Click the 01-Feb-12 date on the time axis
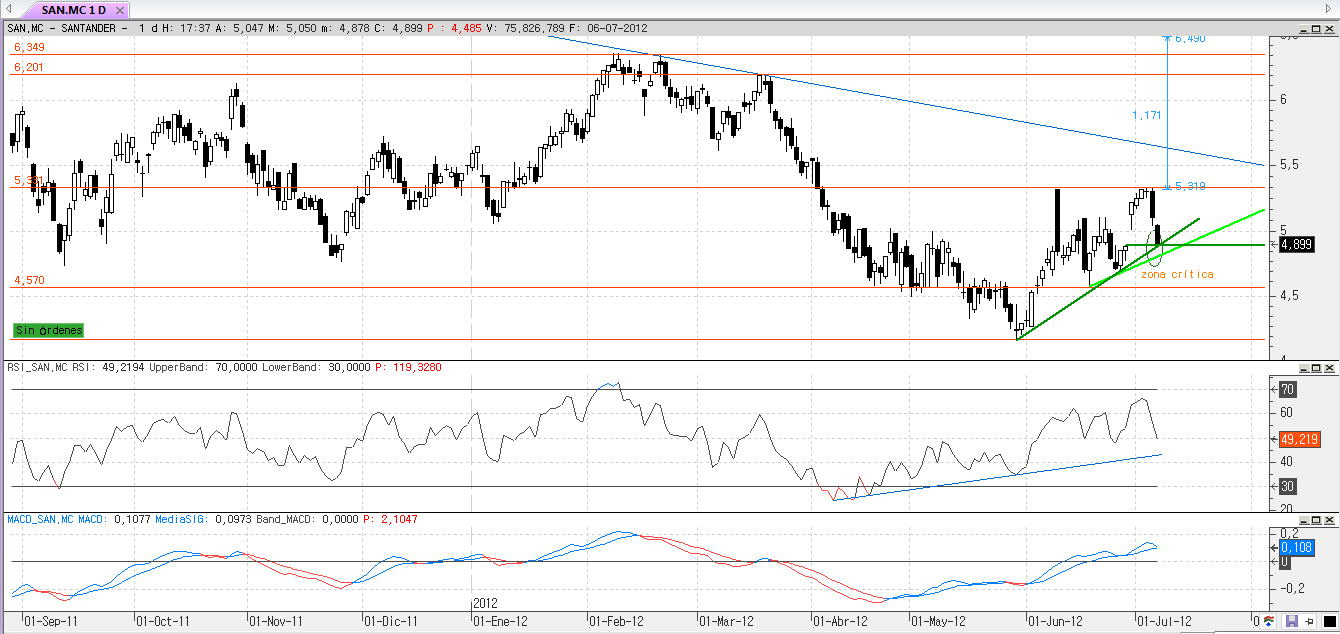The image size is (1340, 634). tap(616, 621)
